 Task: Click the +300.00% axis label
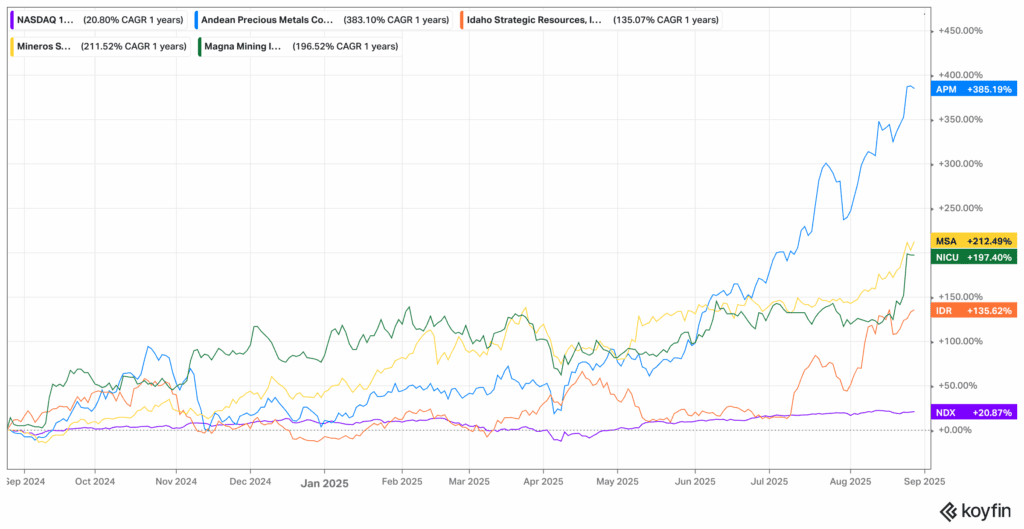click(961, 164)
